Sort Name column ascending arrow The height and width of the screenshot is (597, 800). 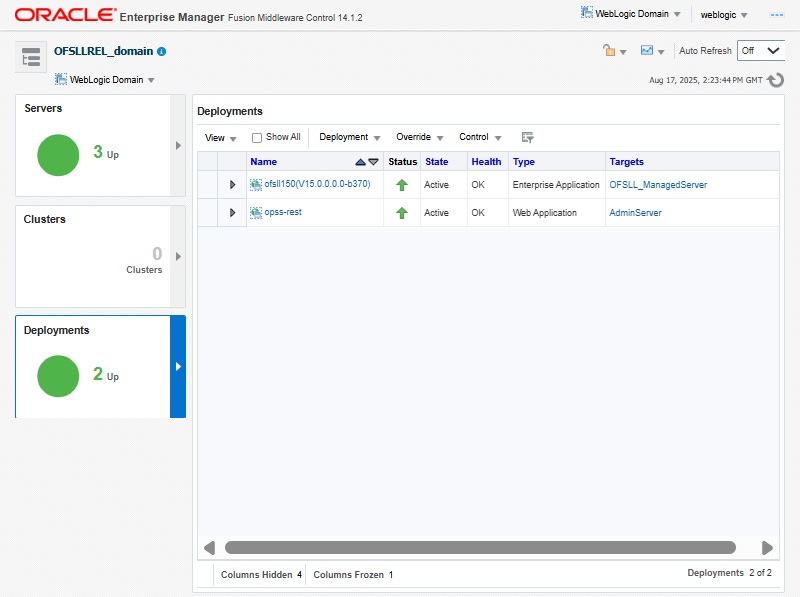point(360,162)
